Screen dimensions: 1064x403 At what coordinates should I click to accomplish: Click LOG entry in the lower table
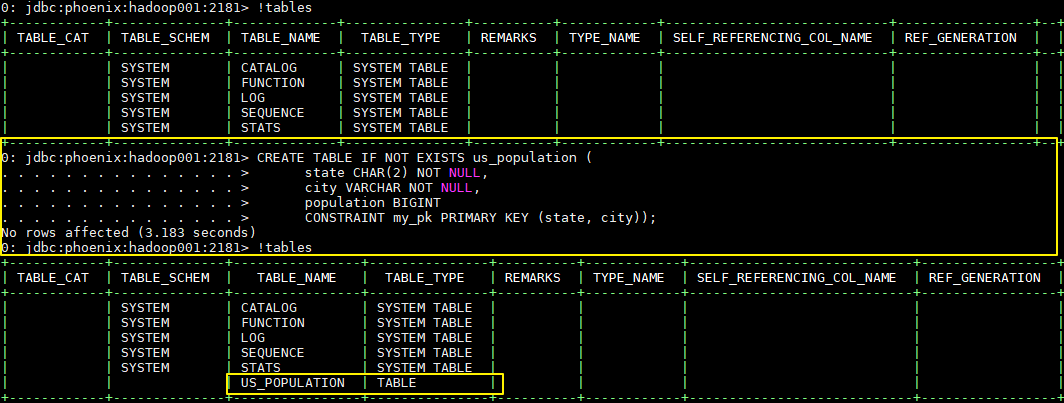click(x=253, y=338)
